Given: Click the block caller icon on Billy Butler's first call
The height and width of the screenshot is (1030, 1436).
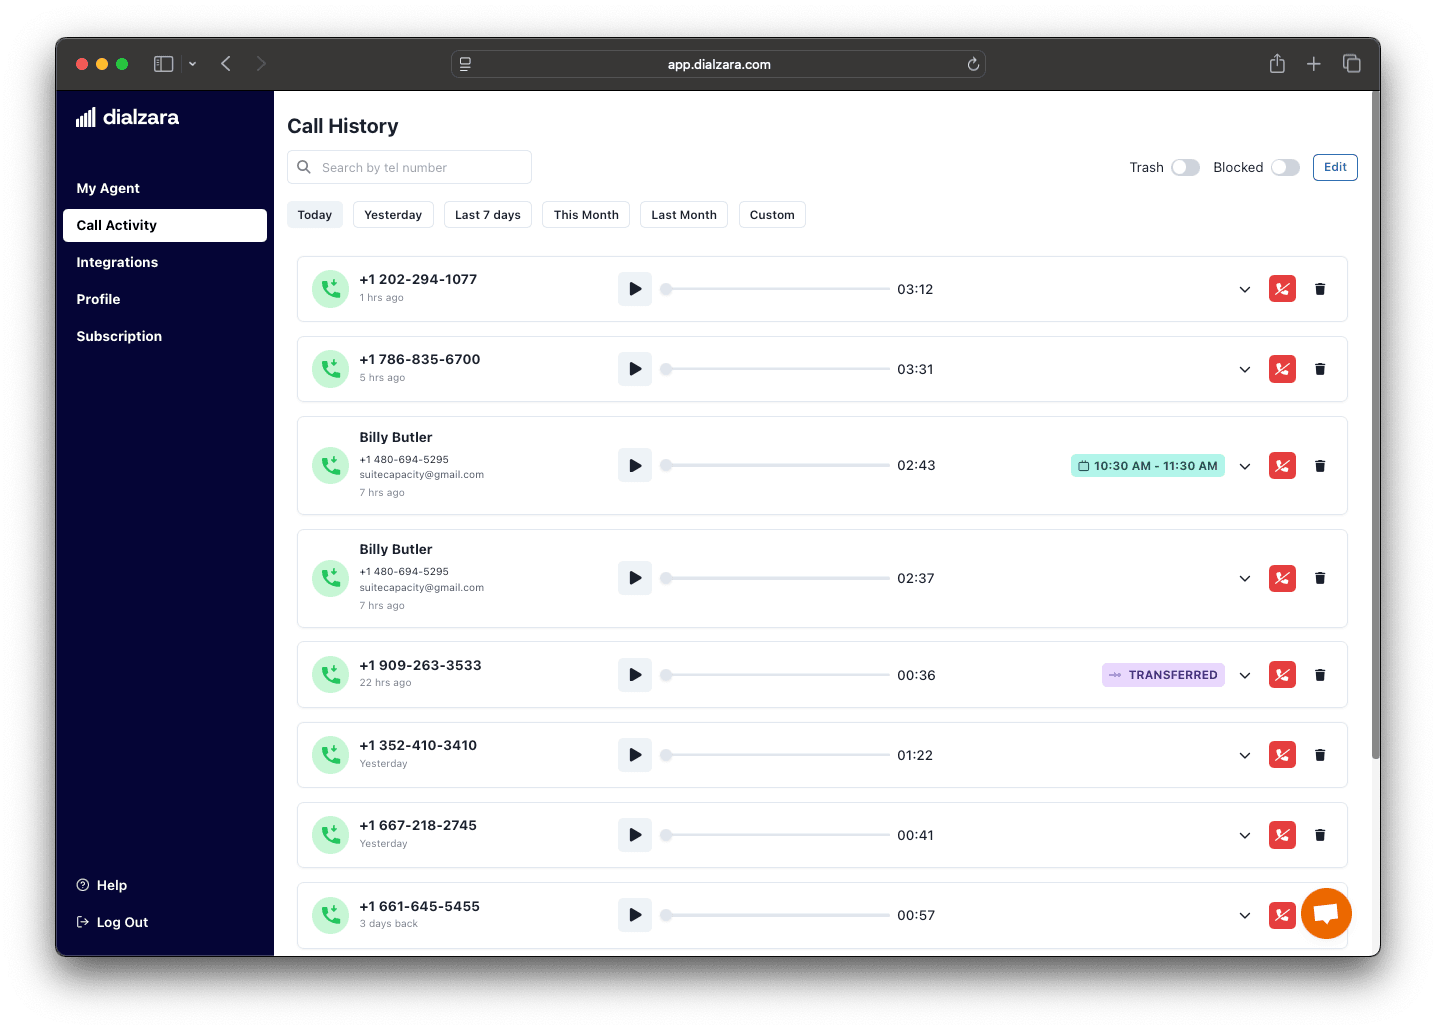Looking at the screenshot, I should tap(1282, 465).
